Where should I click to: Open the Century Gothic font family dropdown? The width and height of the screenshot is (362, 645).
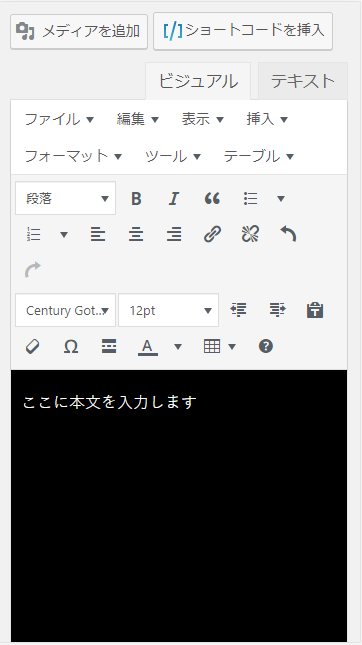point(65,310)
